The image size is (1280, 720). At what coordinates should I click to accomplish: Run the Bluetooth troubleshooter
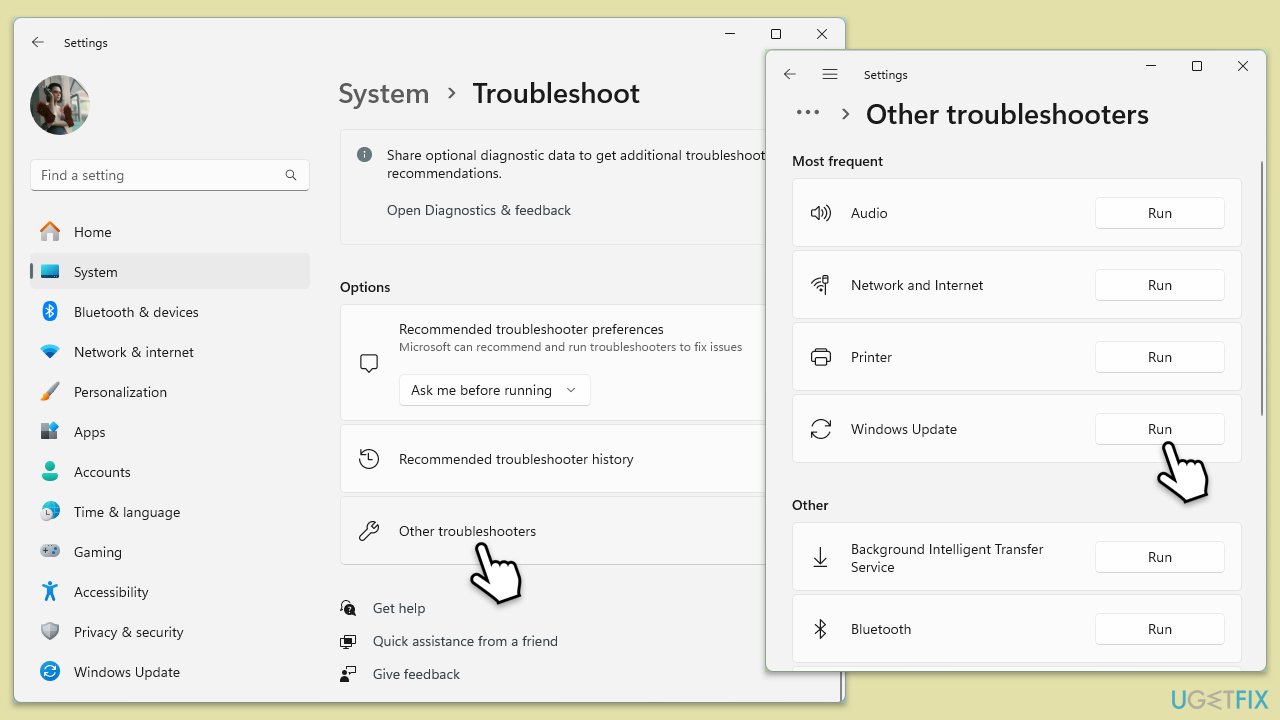click(x=1160, y=629)
